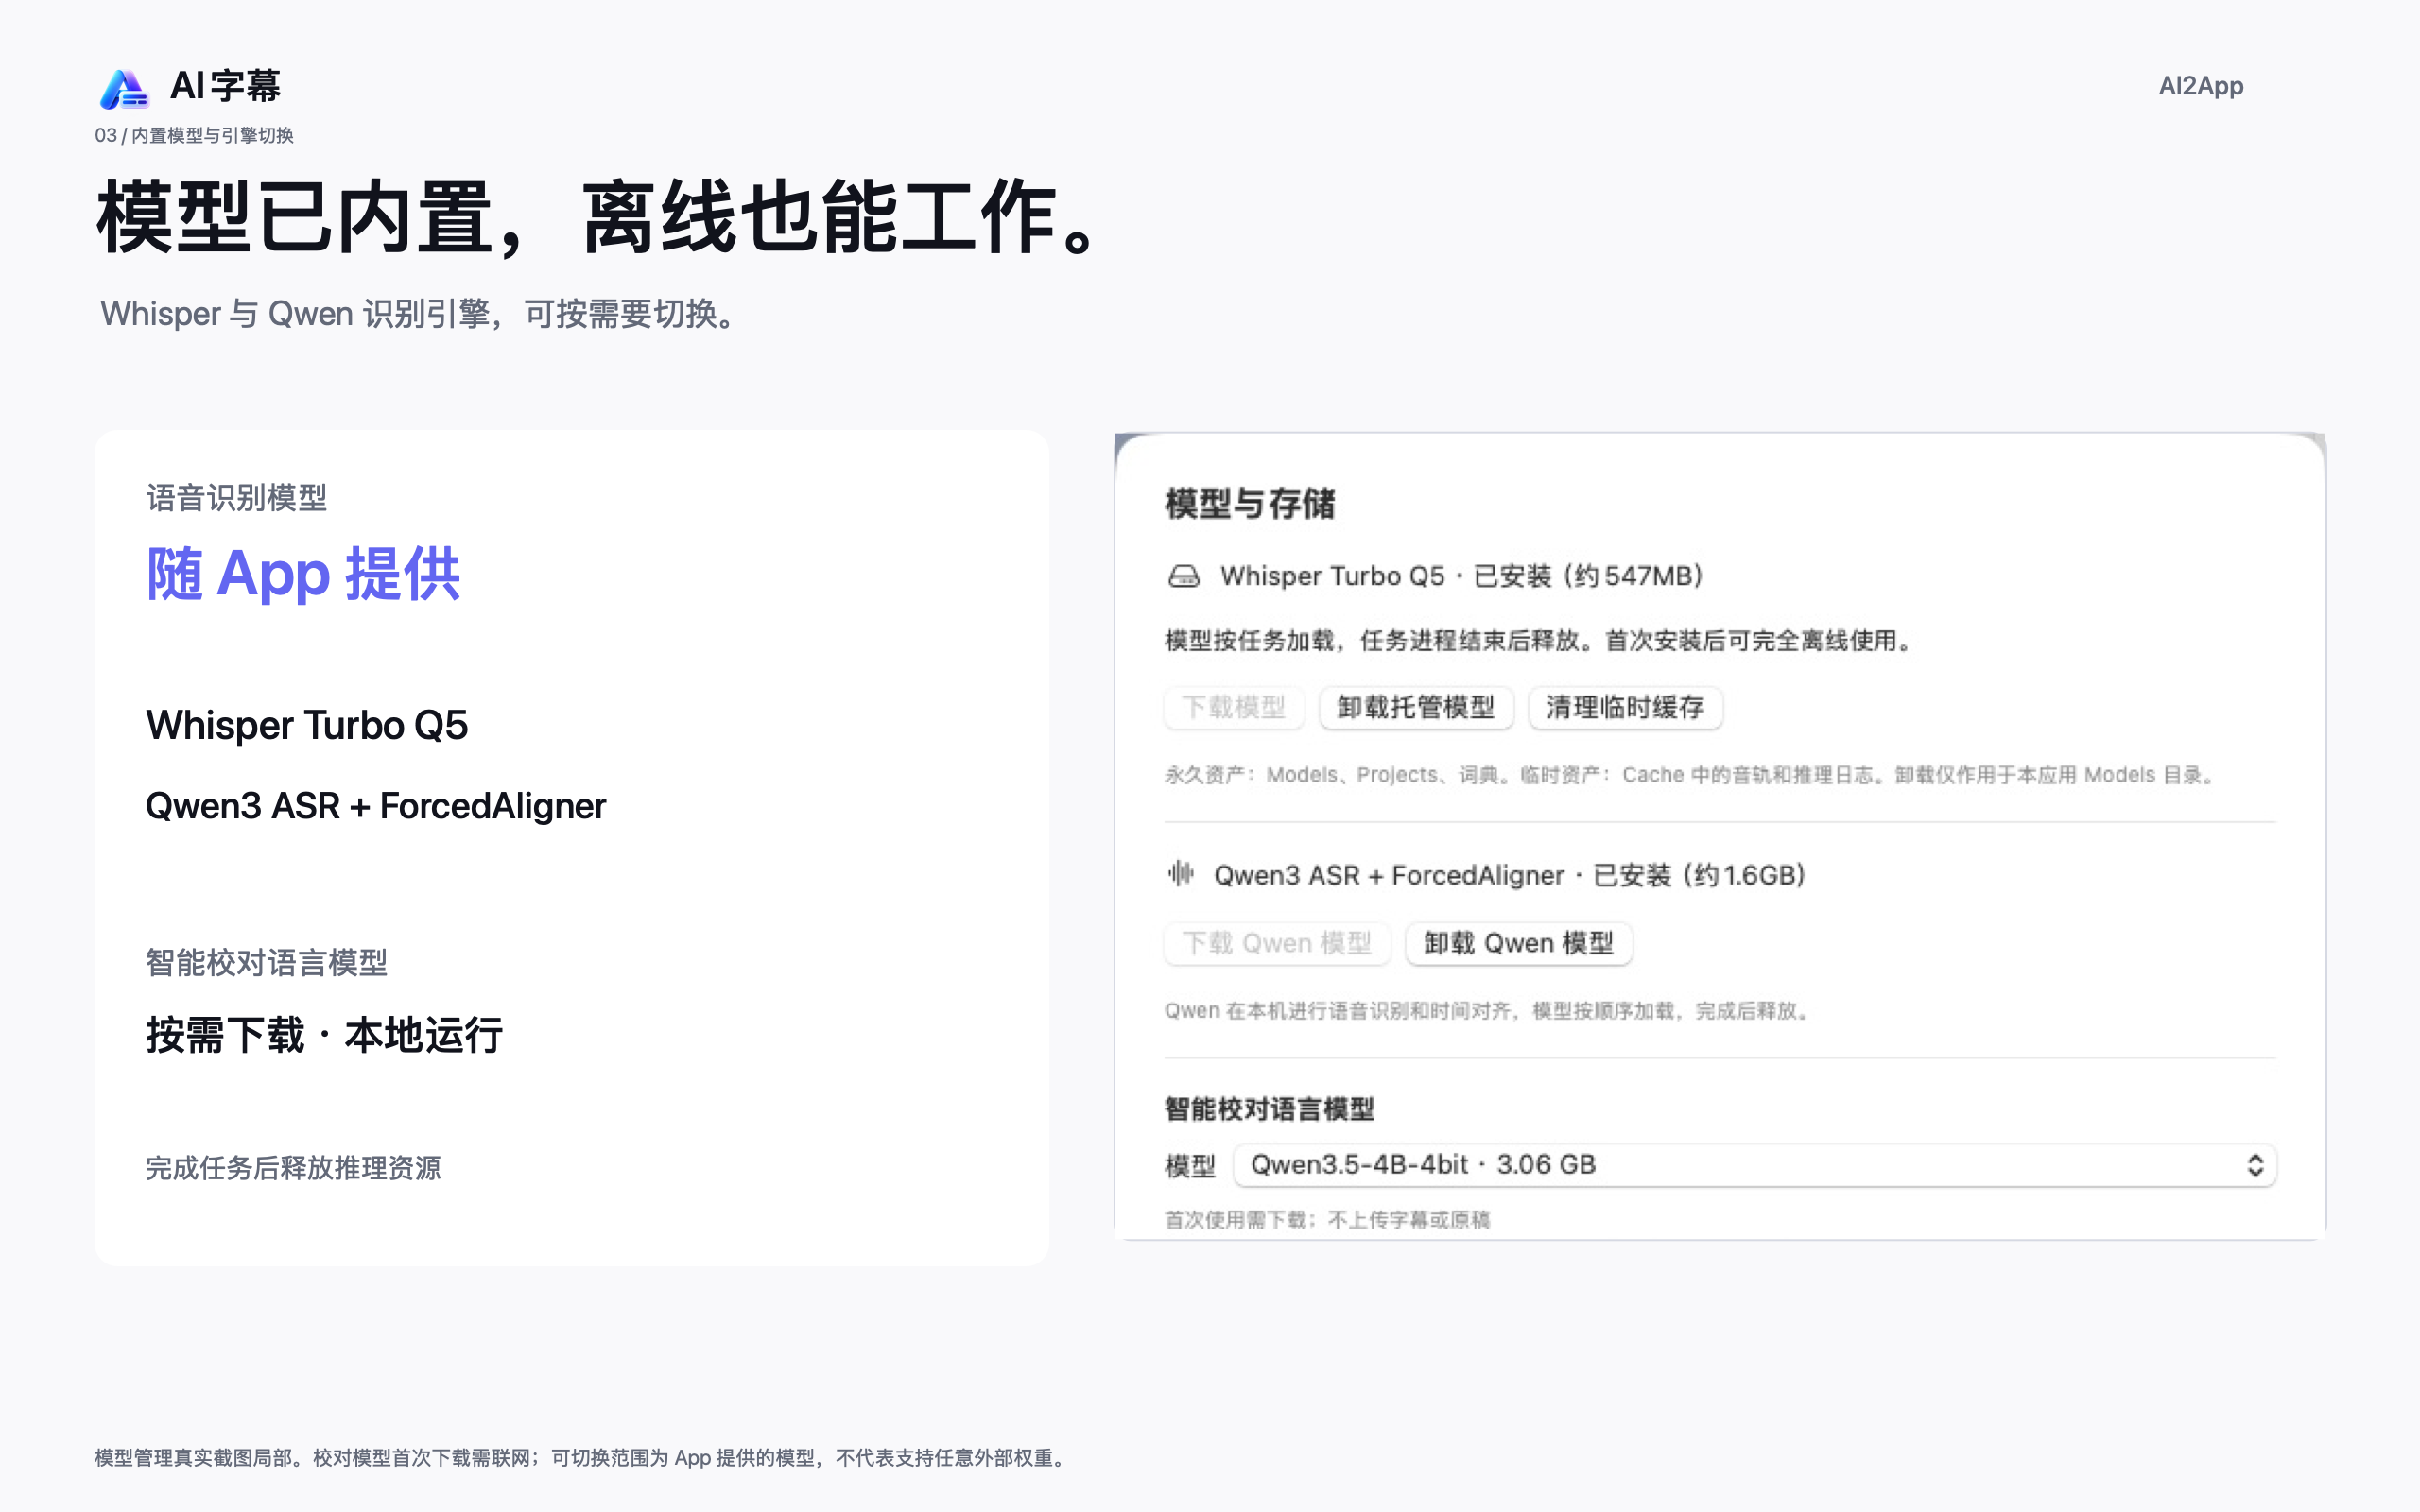Click the 智能校对语言模型 heading in the panel
2420x1512 pixels.
point(1269,1109)
